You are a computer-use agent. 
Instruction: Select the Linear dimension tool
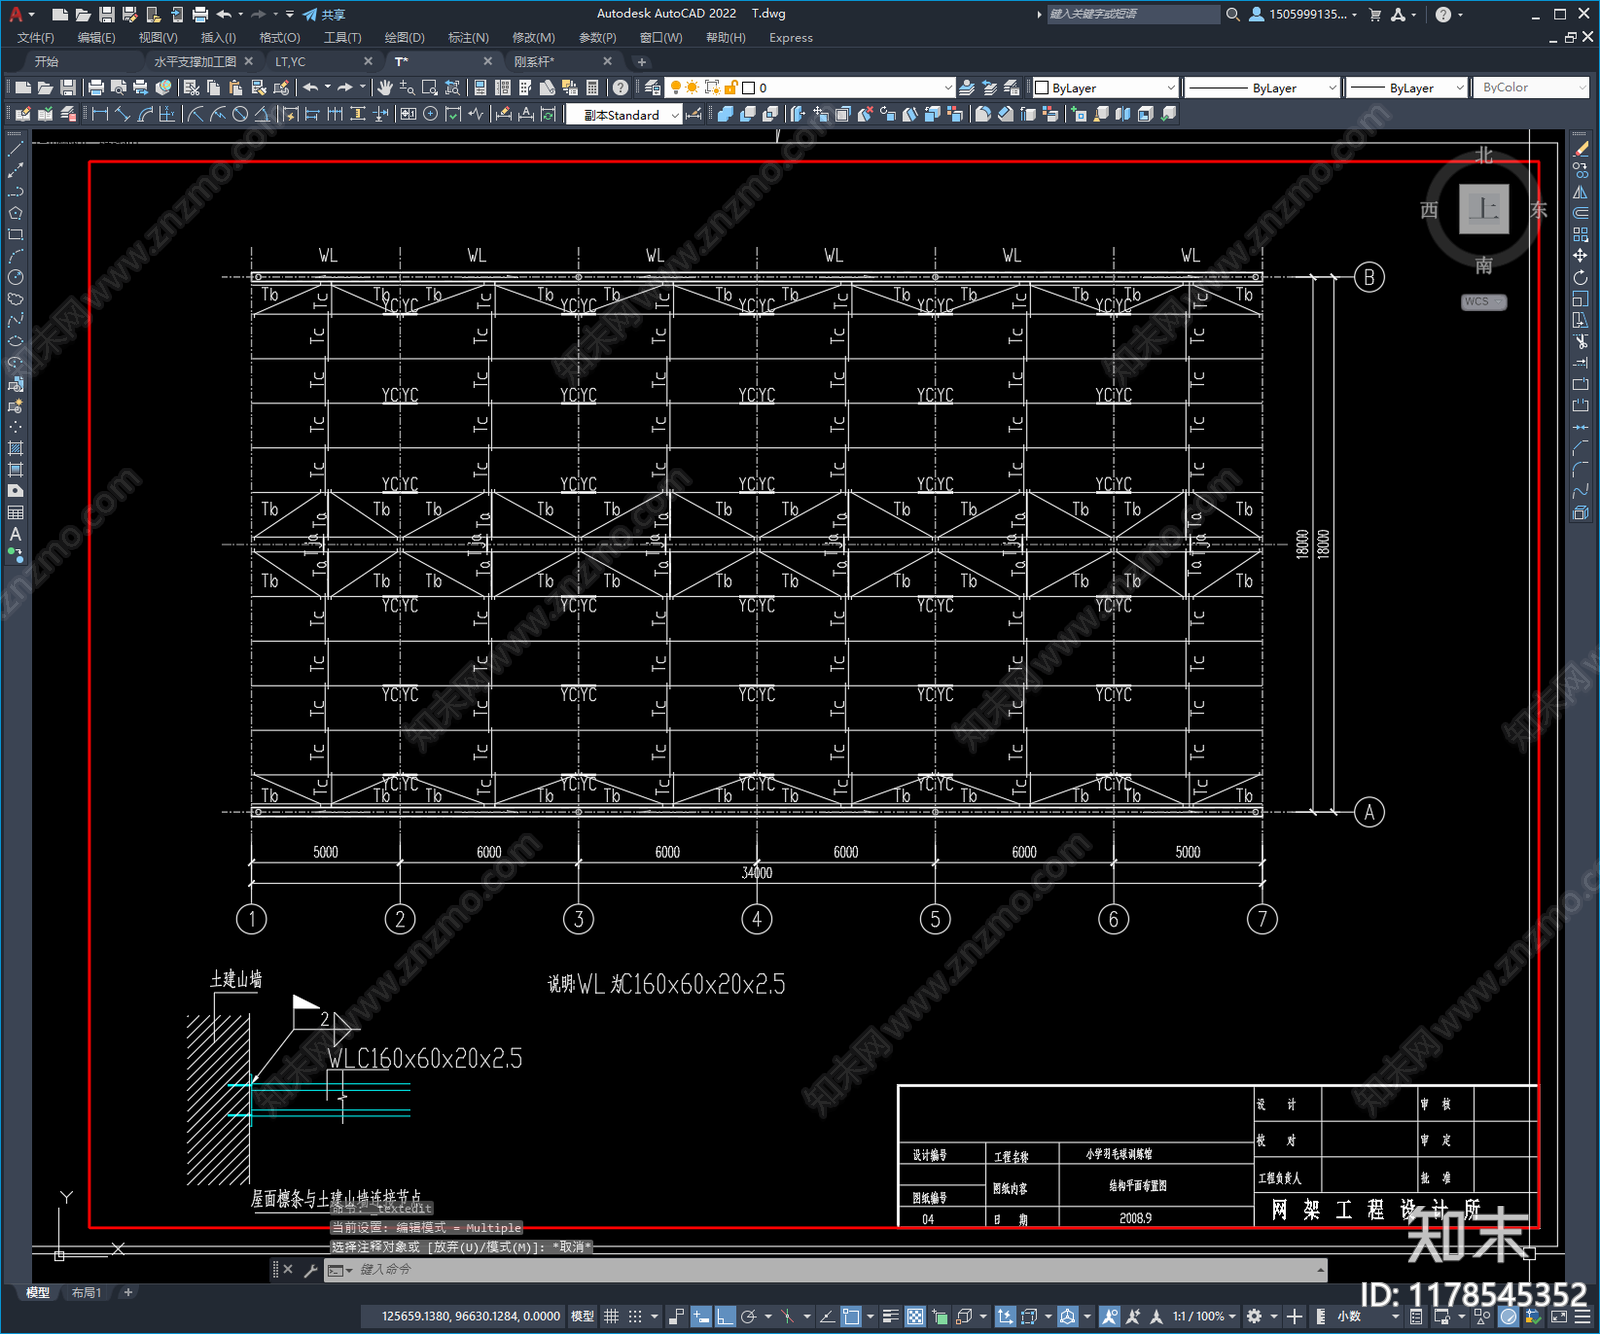(x=100, y=114)
